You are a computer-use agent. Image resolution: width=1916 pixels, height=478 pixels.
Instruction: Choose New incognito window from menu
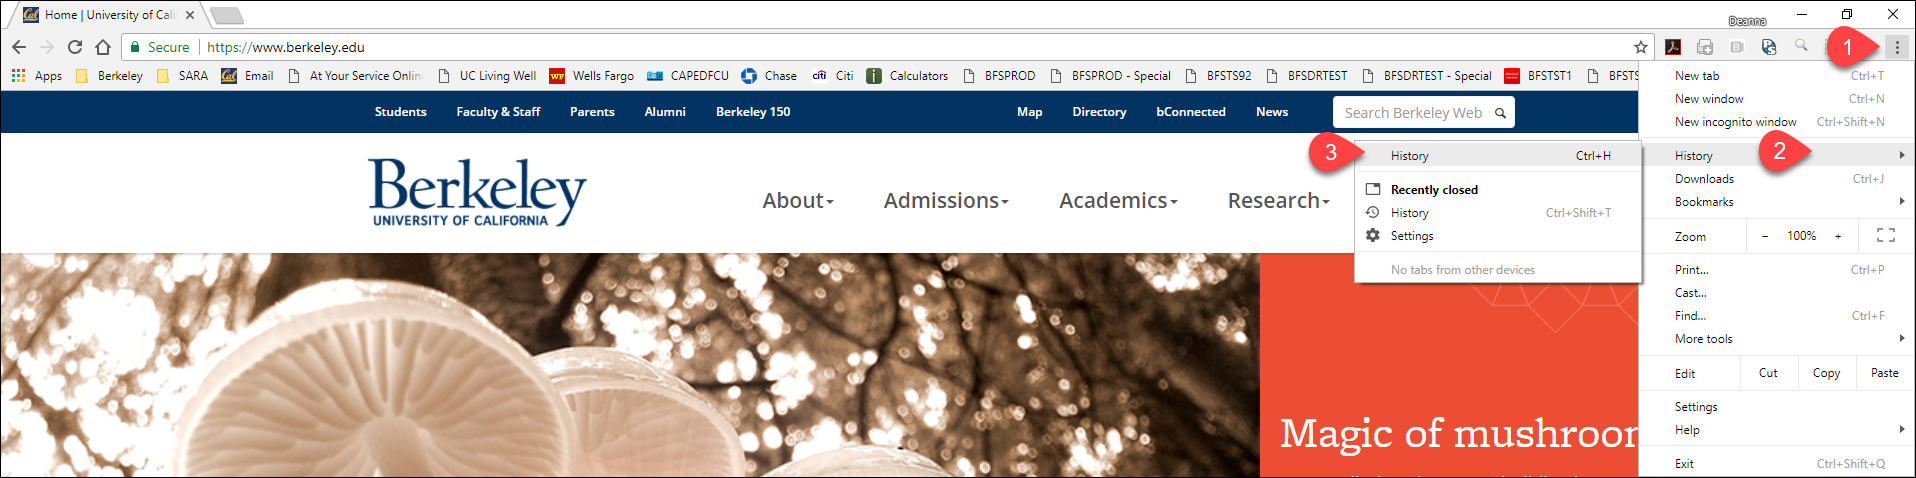(x=1735, y=122)
